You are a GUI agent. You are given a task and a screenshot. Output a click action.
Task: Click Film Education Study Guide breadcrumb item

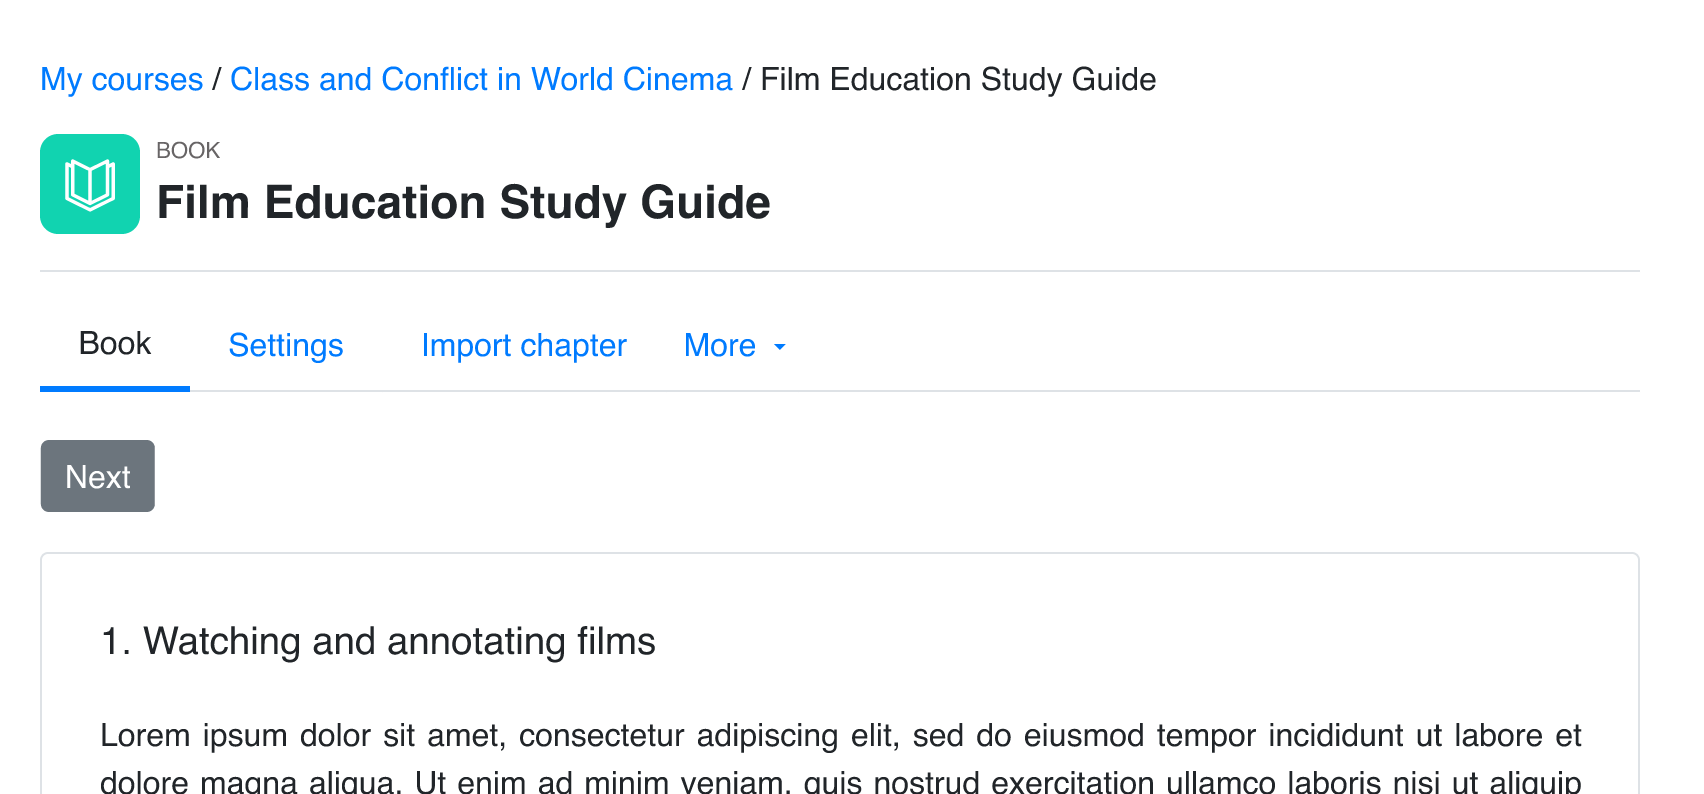click(x=958, y=79)
